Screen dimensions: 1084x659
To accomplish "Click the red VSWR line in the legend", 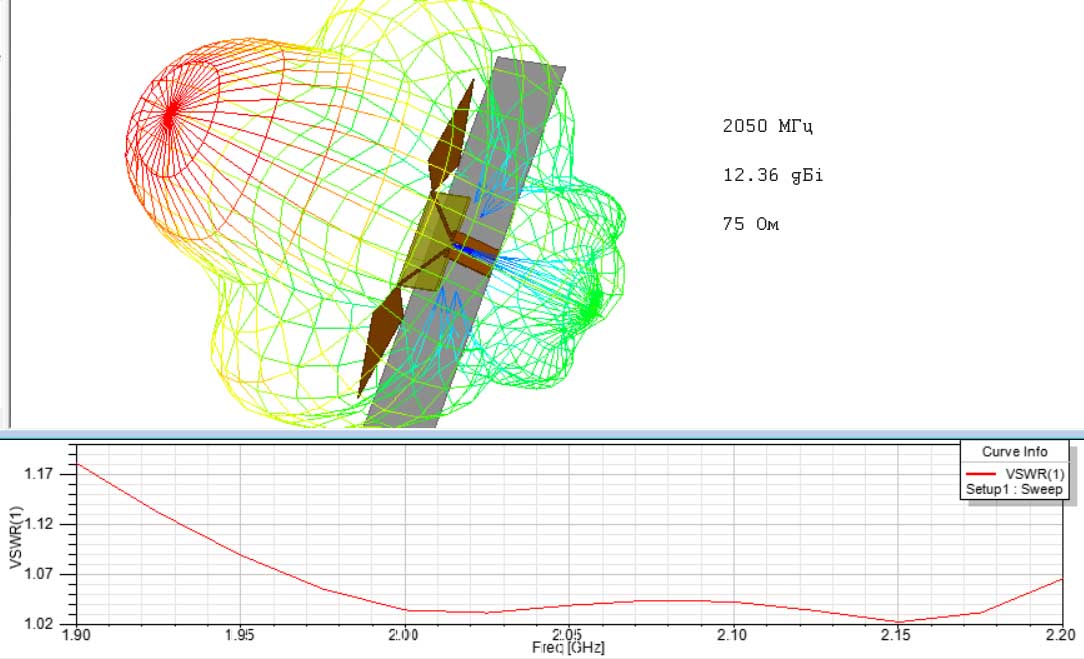I will click(980, 474).
